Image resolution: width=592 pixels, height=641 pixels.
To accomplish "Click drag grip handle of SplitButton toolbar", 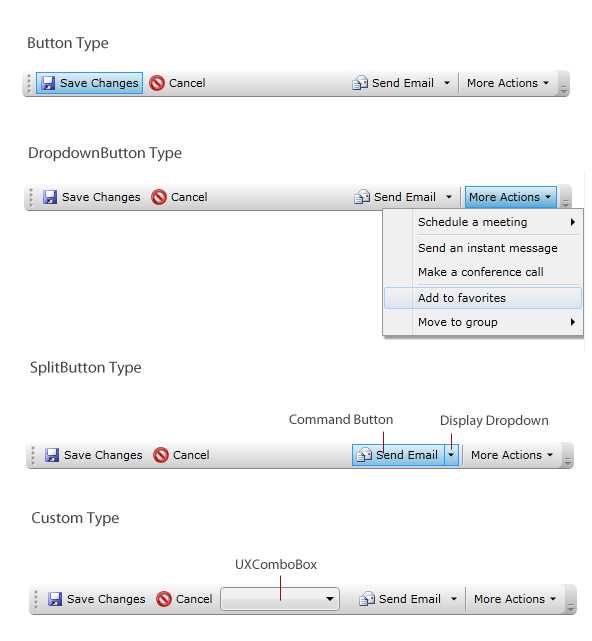I will tap(33, 455).
